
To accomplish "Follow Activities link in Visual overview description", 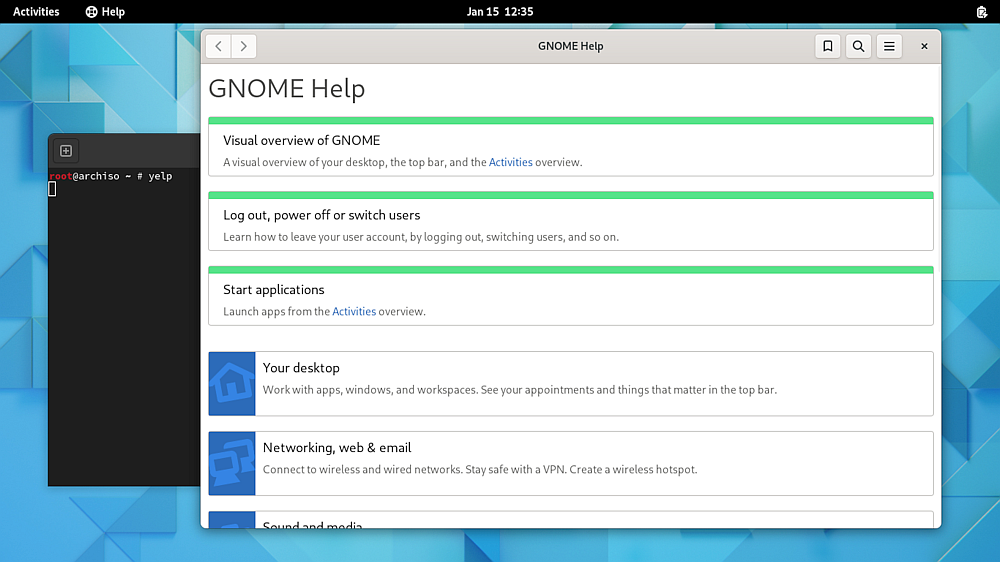I will coord(510,162).
